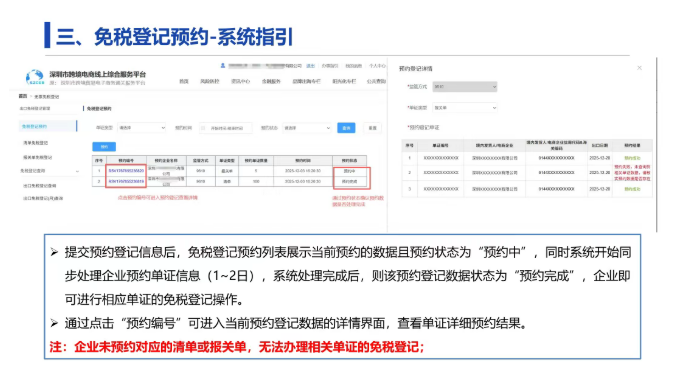Open the 单证类型 filter dropdown

[x=142, y=128]
